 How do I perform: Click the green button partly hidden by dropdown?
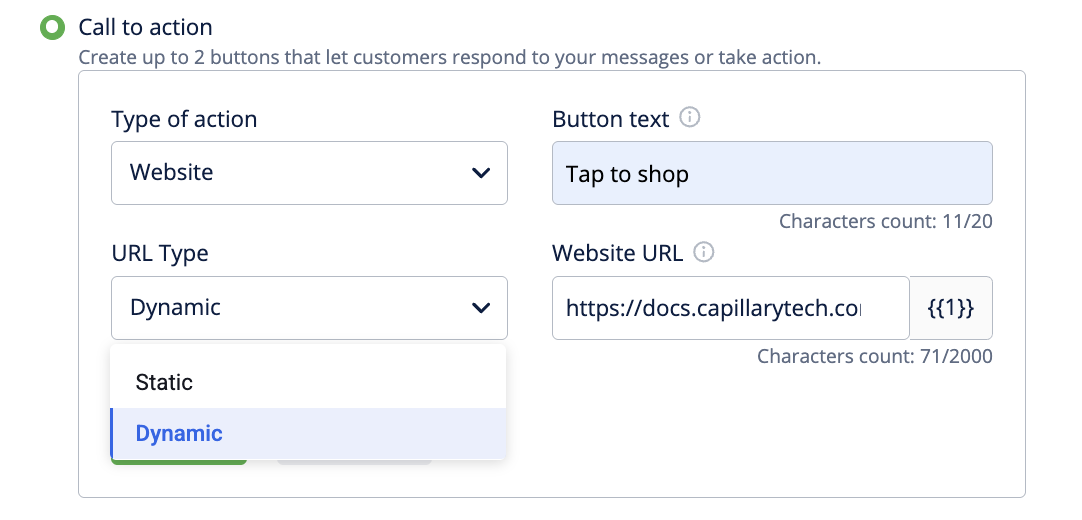[179, 462]
